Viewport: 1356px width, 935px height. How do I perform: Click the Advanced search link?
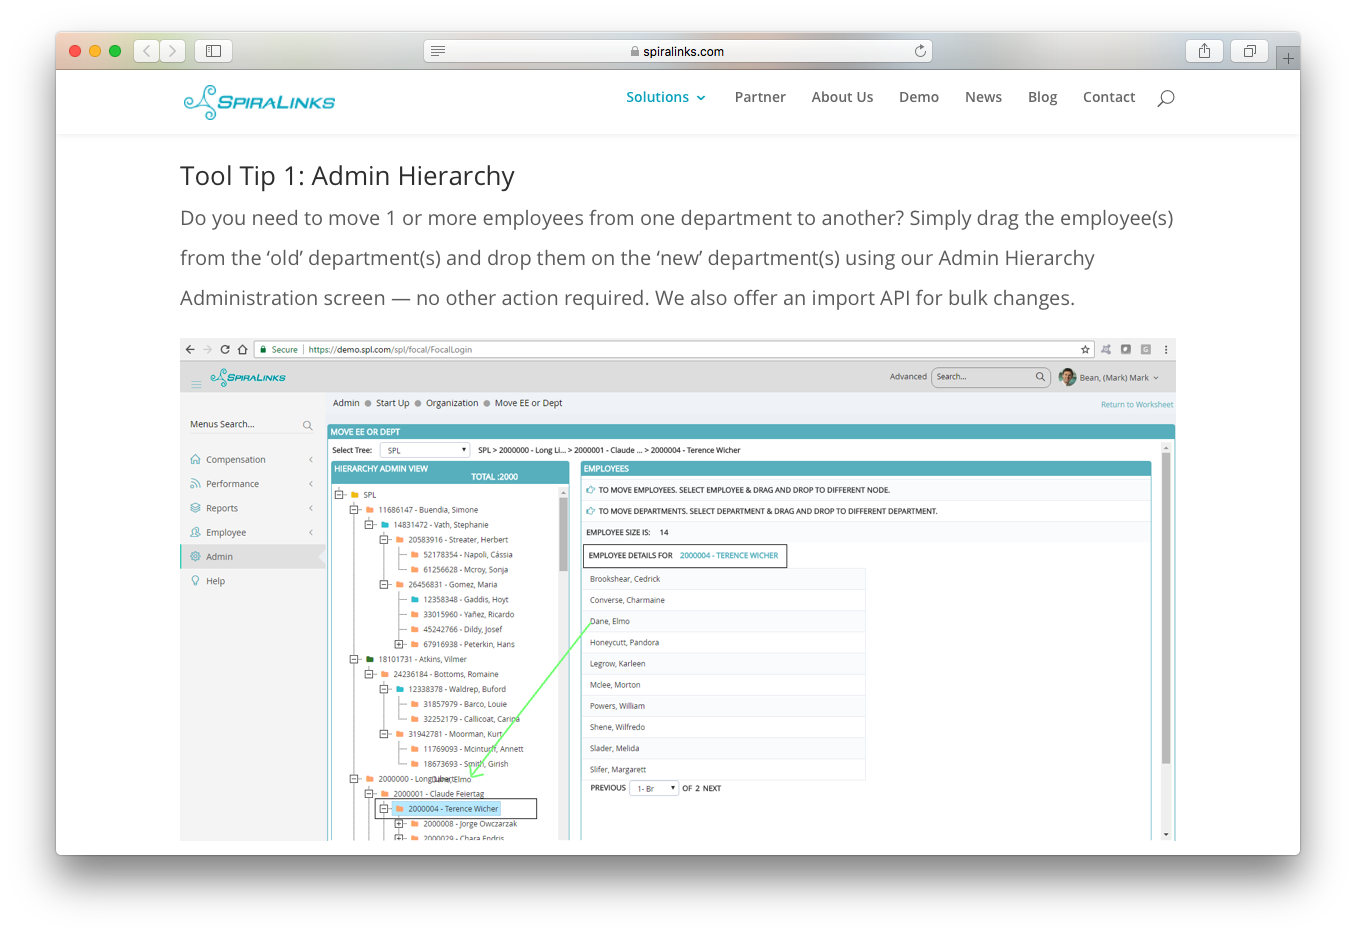click(908, 377)
